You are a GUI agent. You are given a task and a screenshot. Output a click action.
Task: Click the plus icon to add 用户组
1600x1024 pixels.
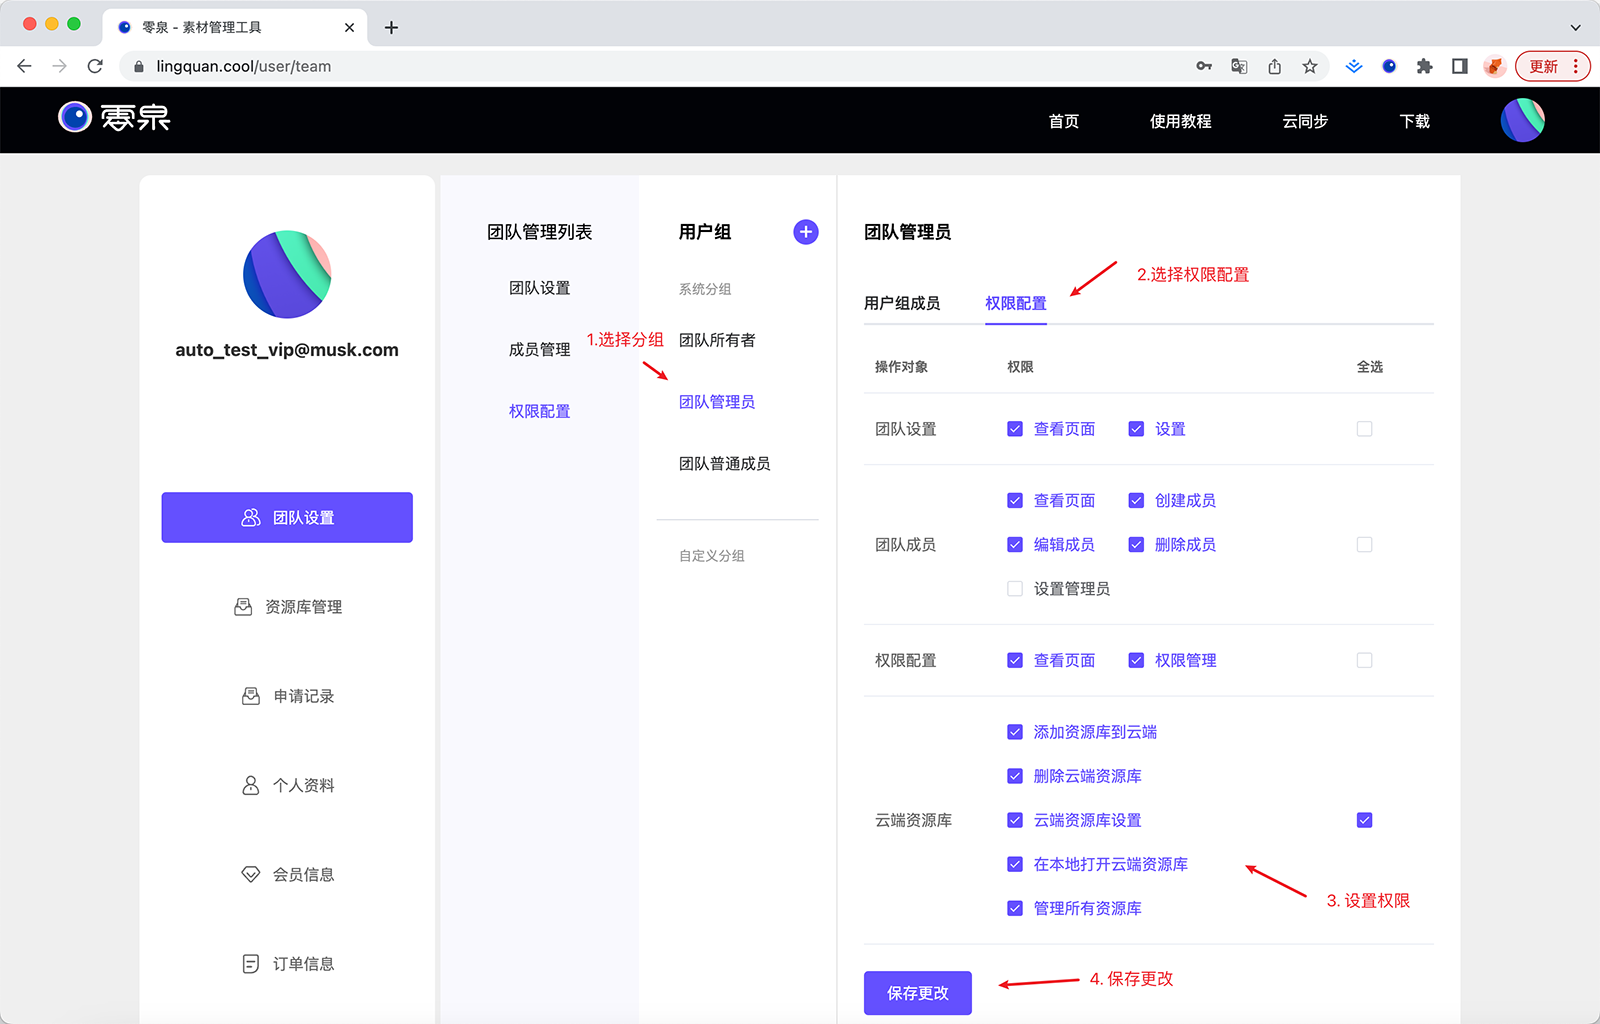pos(805,232)
